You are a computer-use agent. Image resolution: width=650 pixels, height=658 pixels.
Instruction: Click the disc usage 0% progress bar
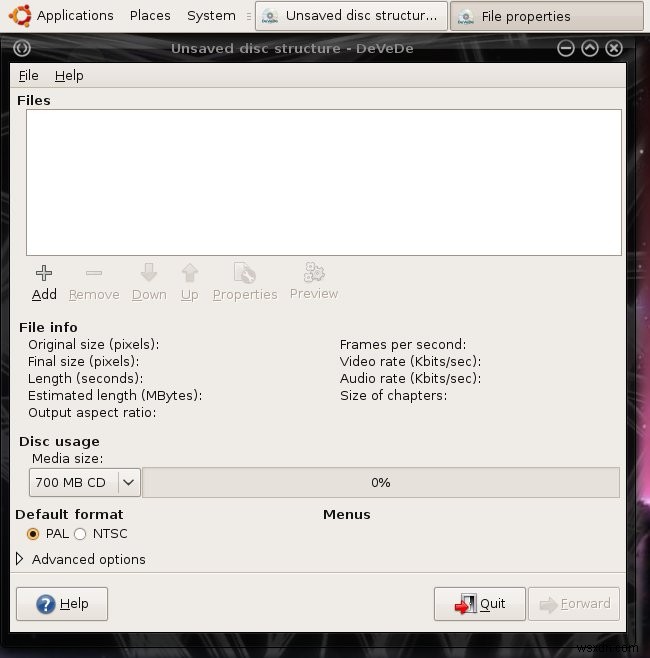coord(381,483)
